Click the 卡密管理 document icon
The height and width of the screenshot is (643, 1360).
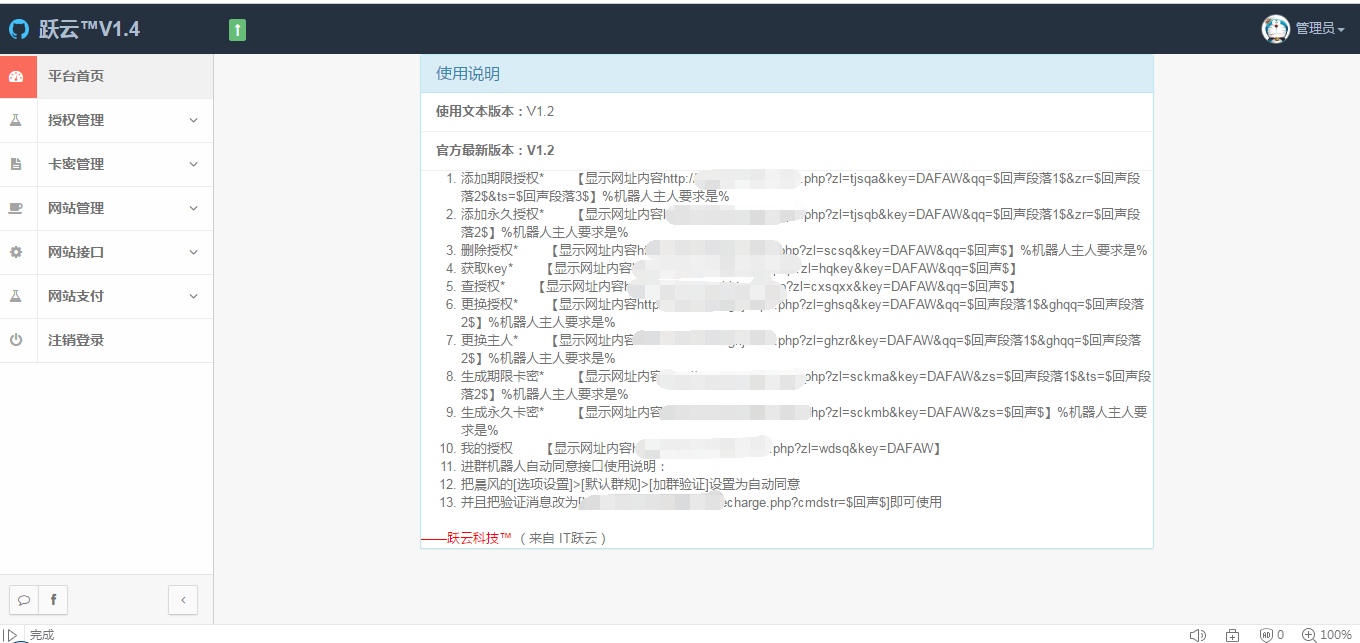click(x=18, y=163)
